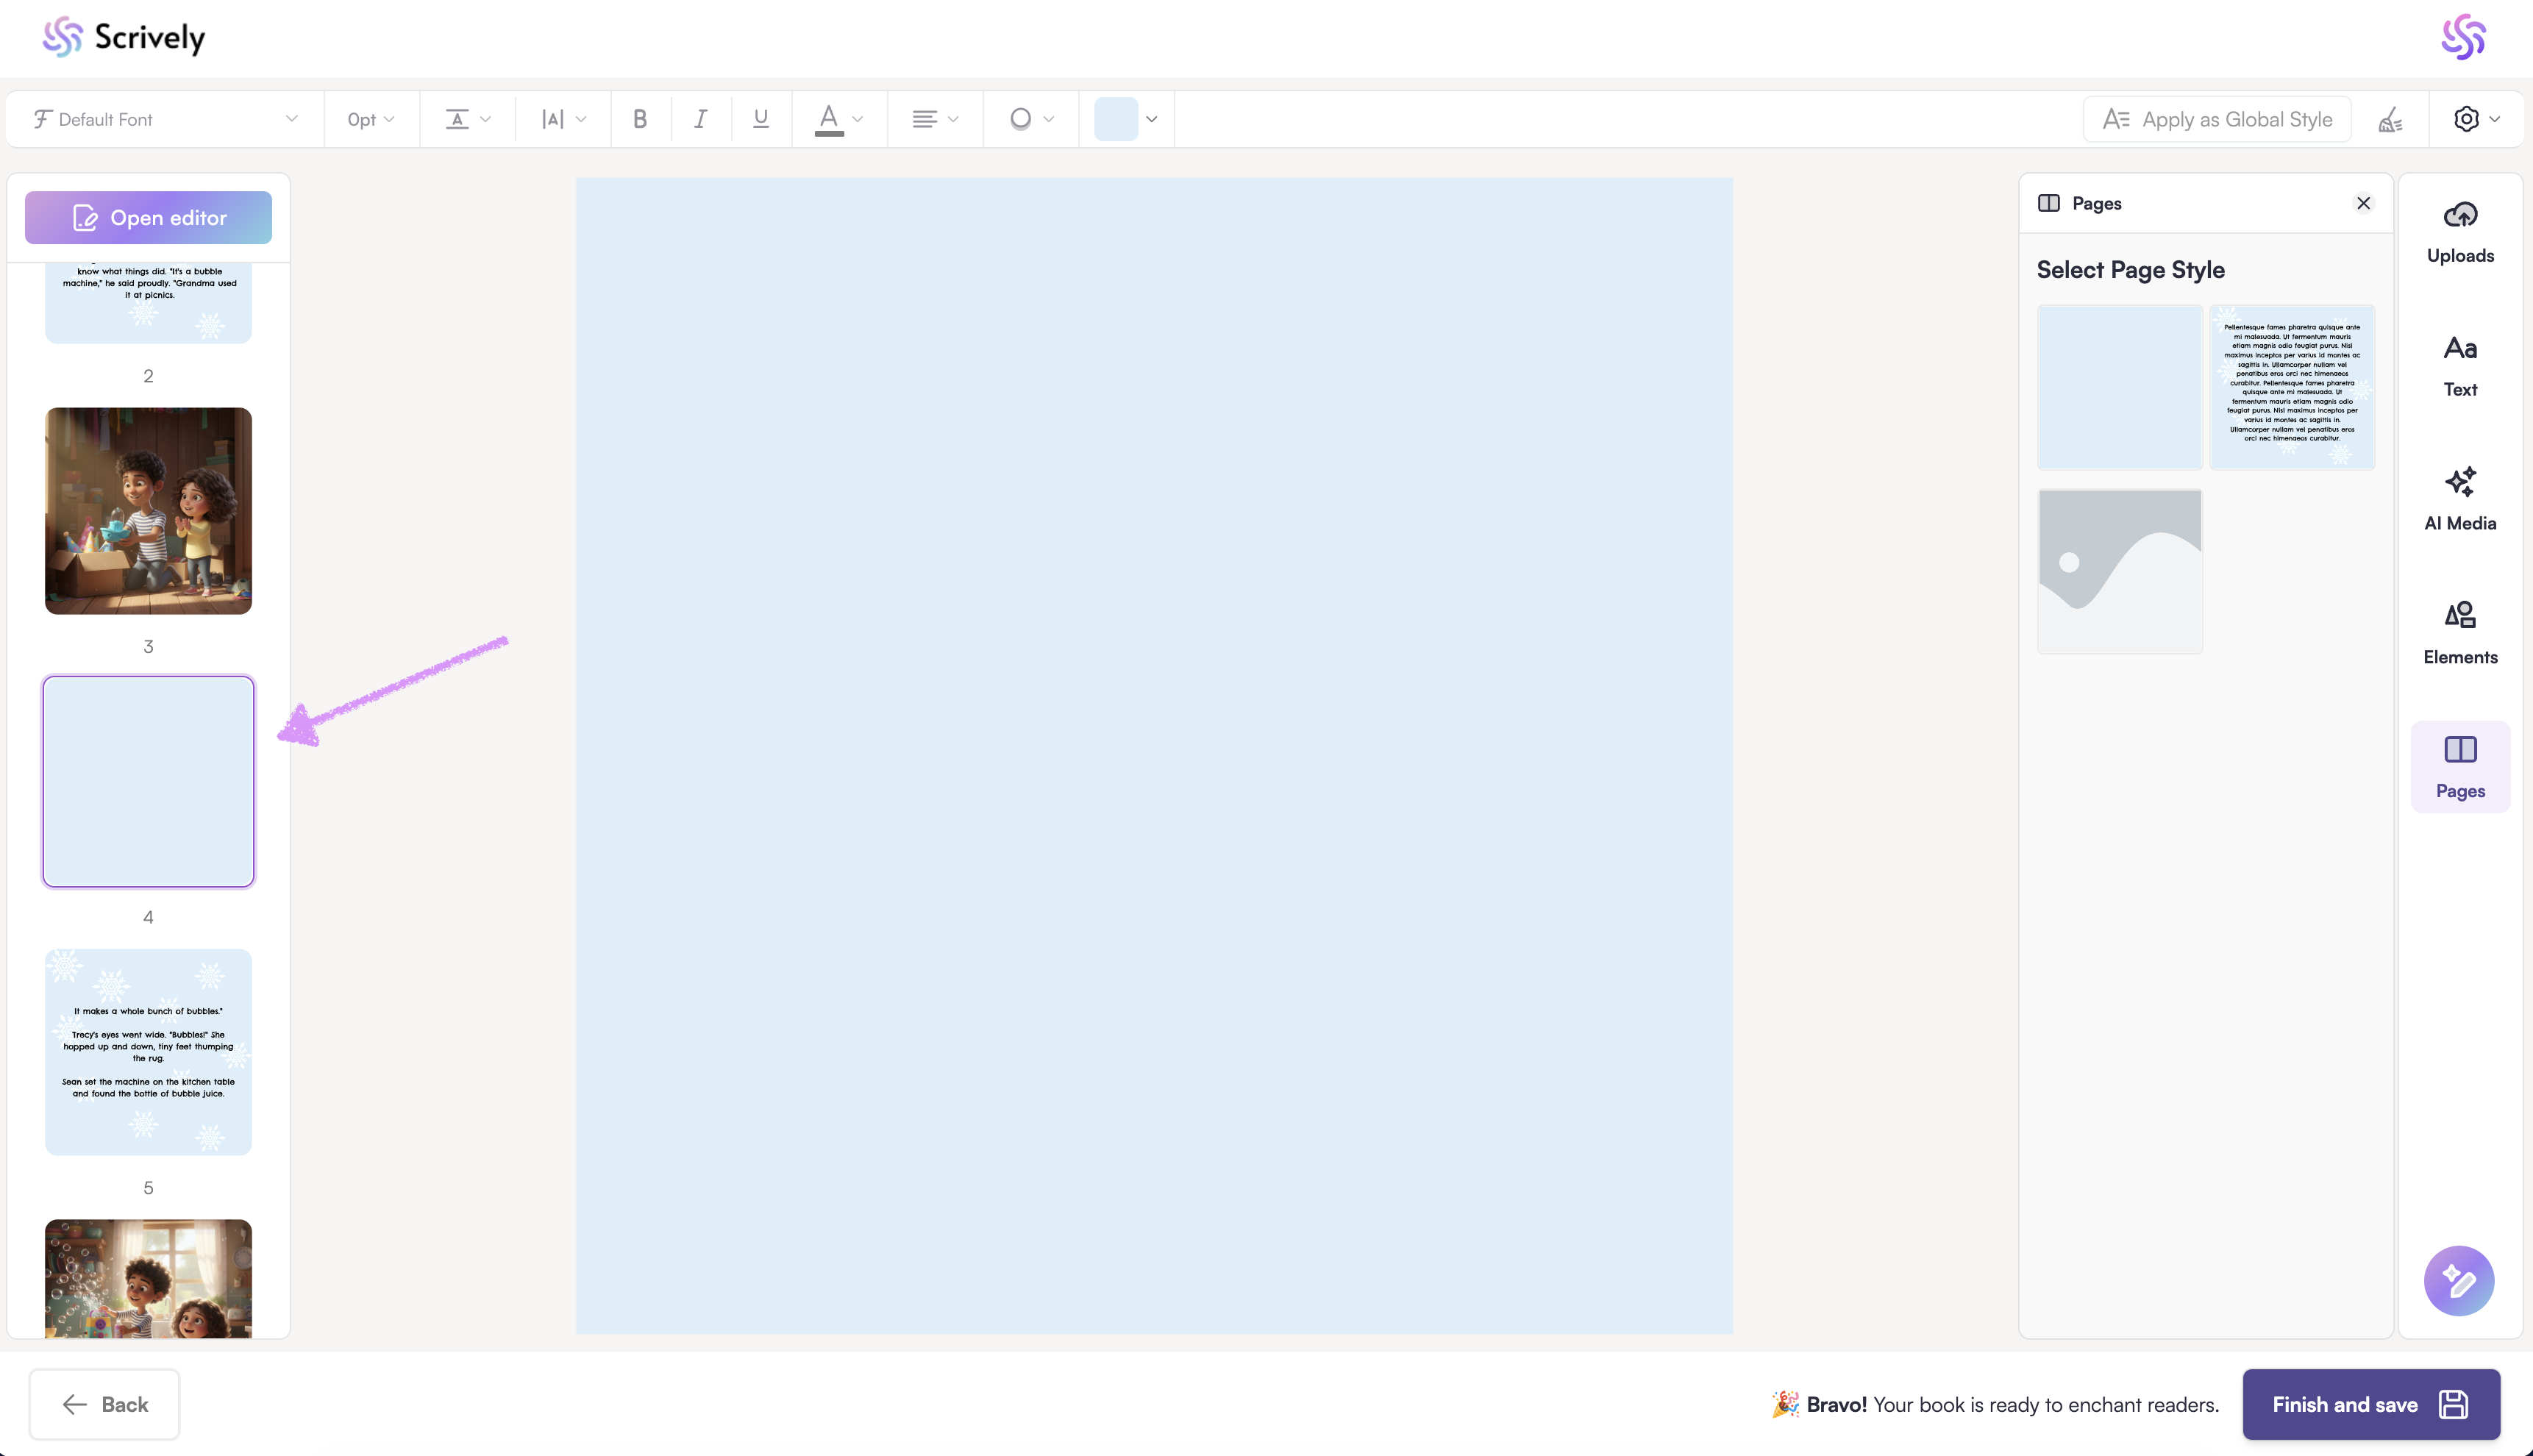Choose the image placeholder page style
This screenshot has width=2533, height=1456.
(2119, 571)
